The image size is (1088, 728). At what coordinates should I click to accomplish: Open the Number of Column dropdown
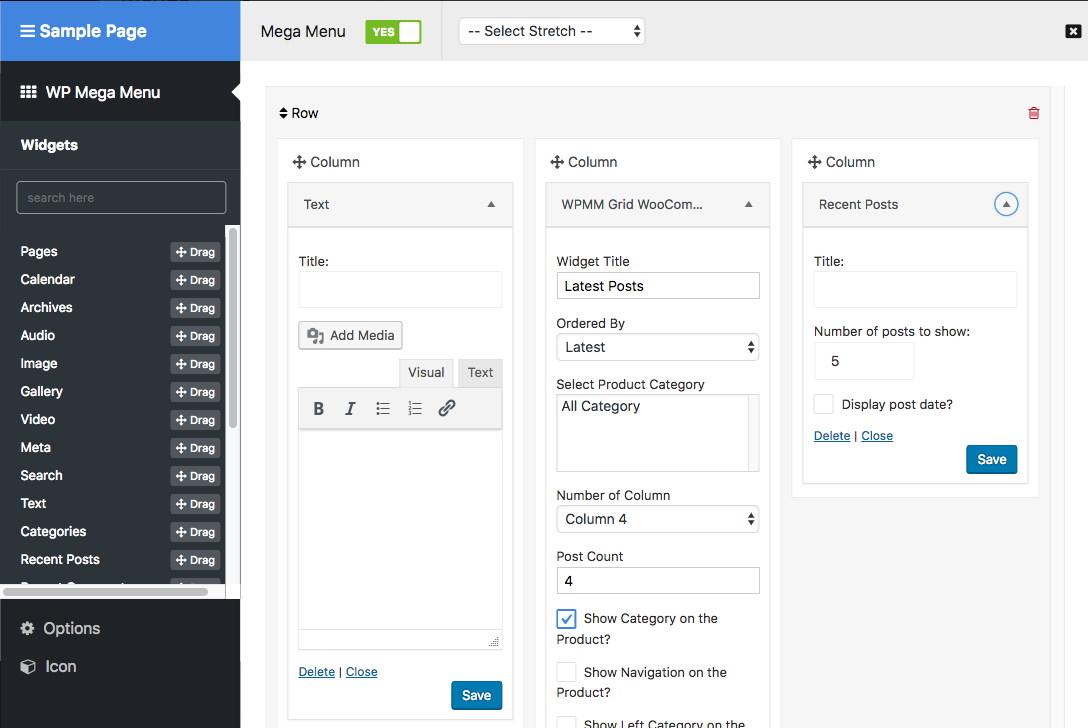[x=658, y=519]
